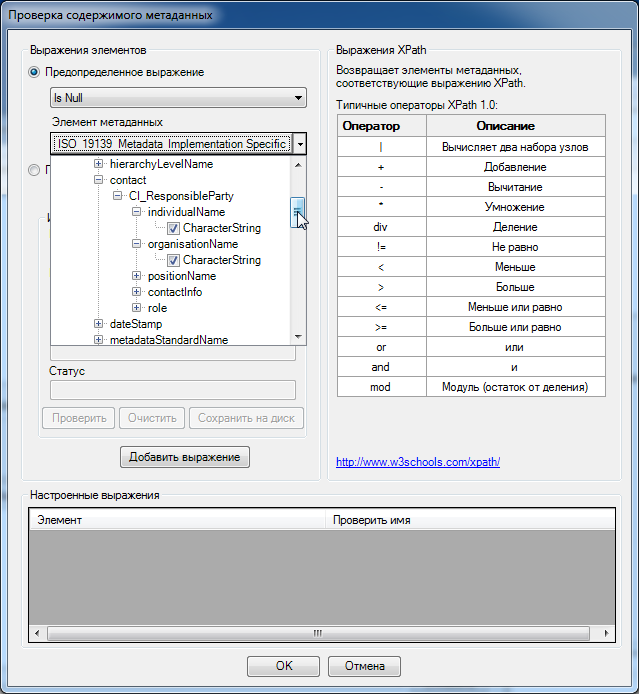
Task: Confirm the dialog with OK
Action: pyautogui.click(x=284, y=666)
